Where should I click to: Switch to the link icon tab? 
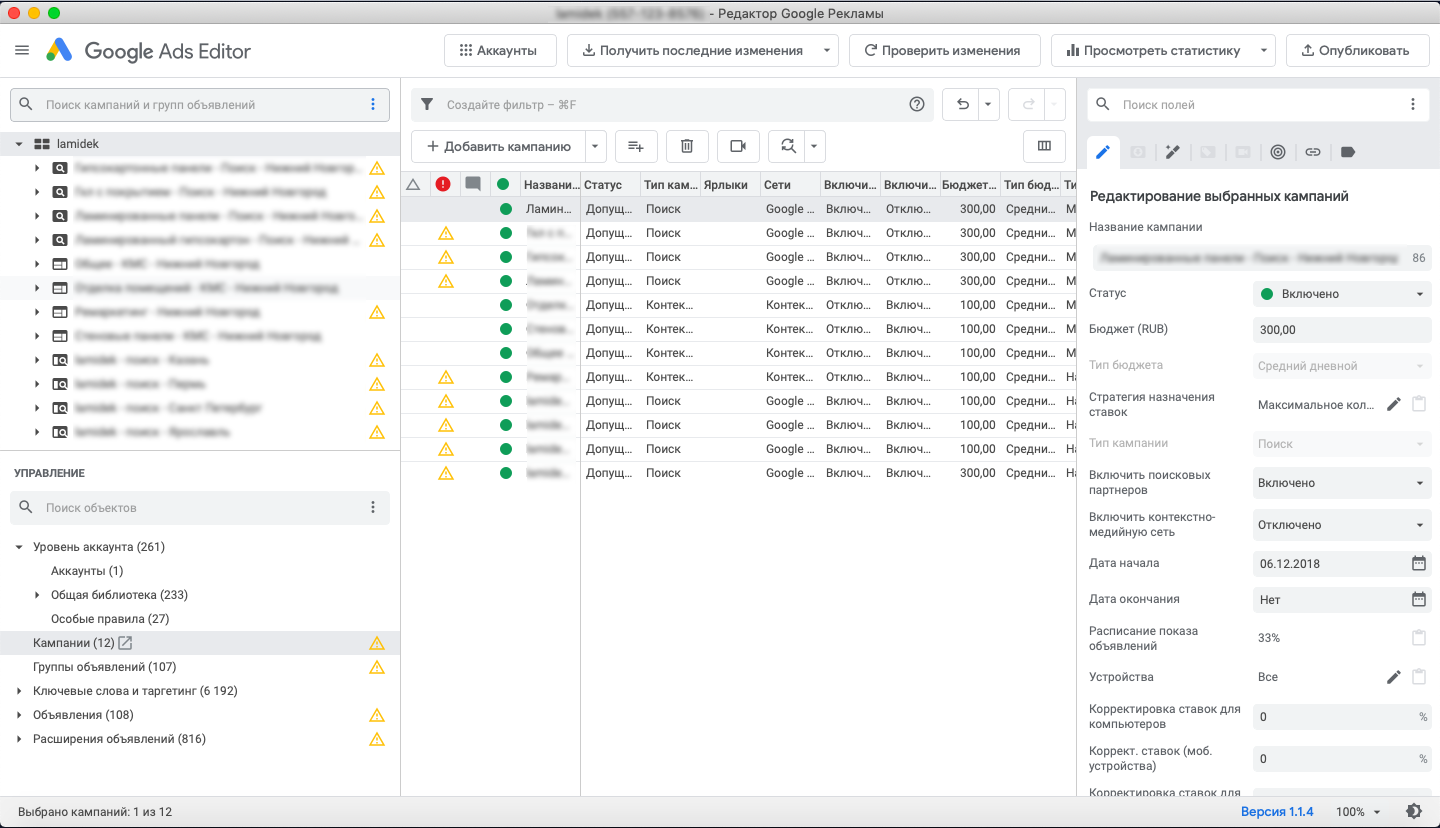(x=1313, y=152)
